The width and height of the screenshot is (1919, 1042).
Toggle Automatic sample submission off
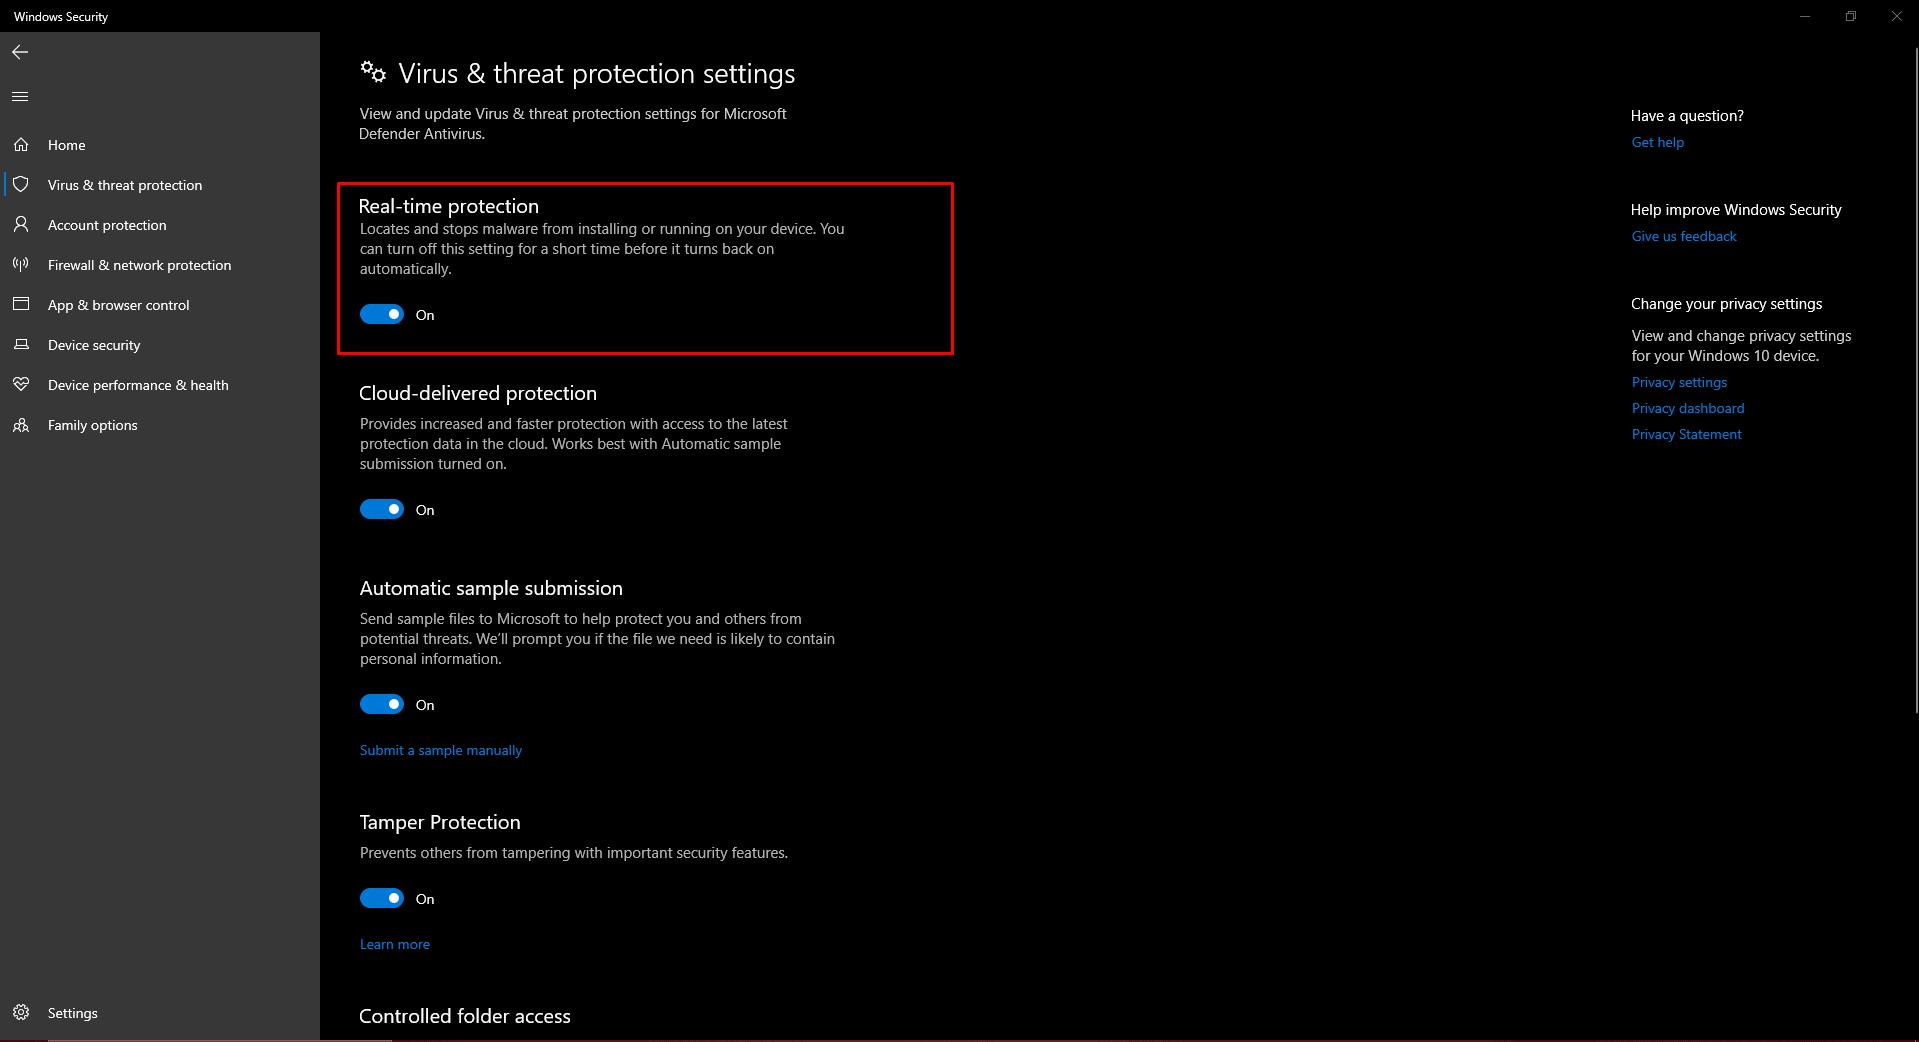382,705
